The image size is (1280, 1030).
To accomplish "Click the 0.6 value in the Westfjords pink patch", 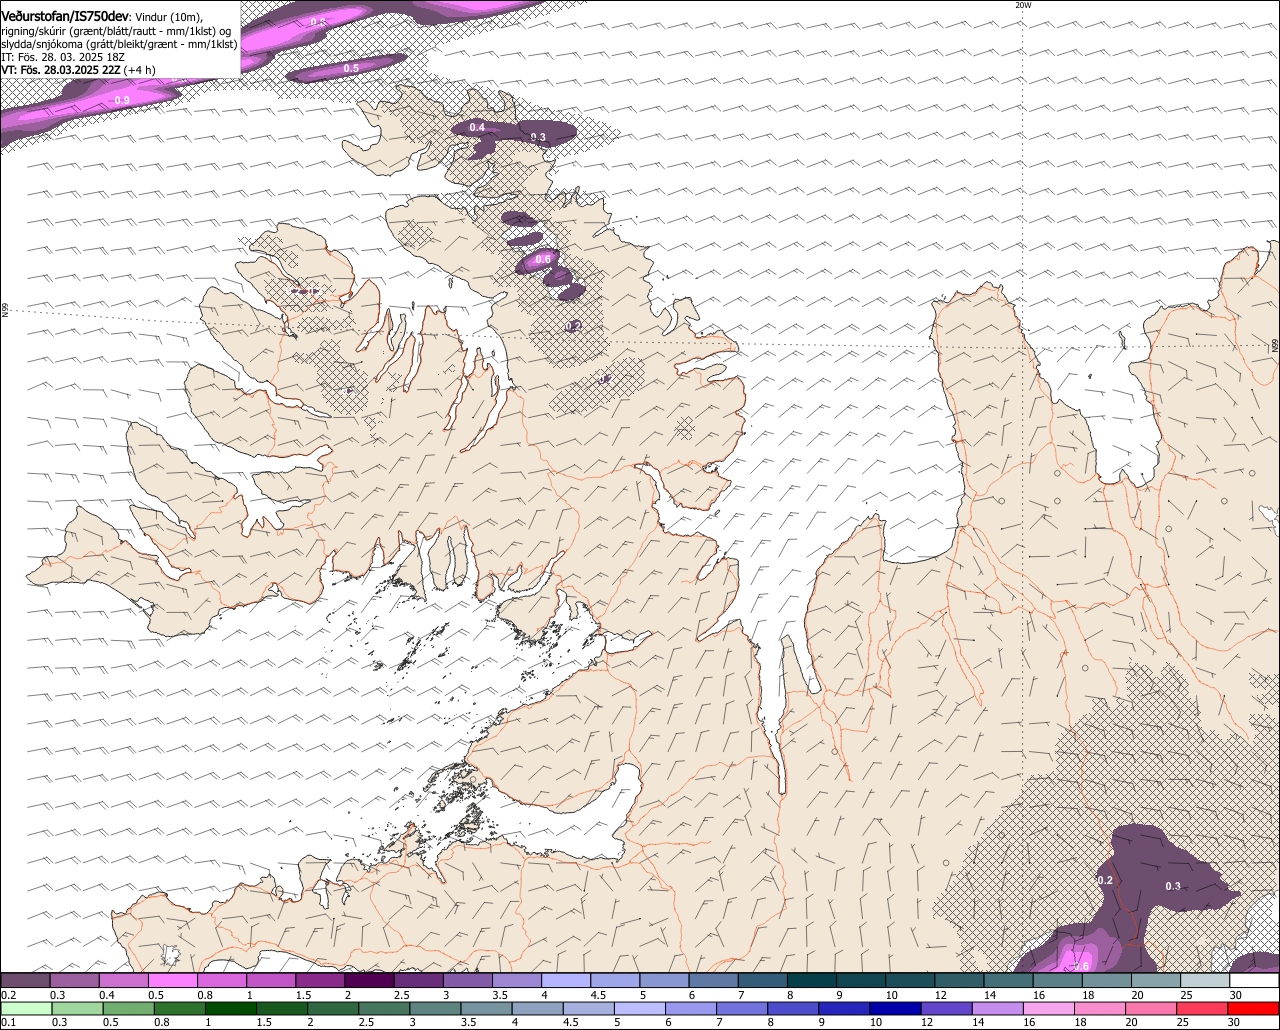I will pos(543,259).
